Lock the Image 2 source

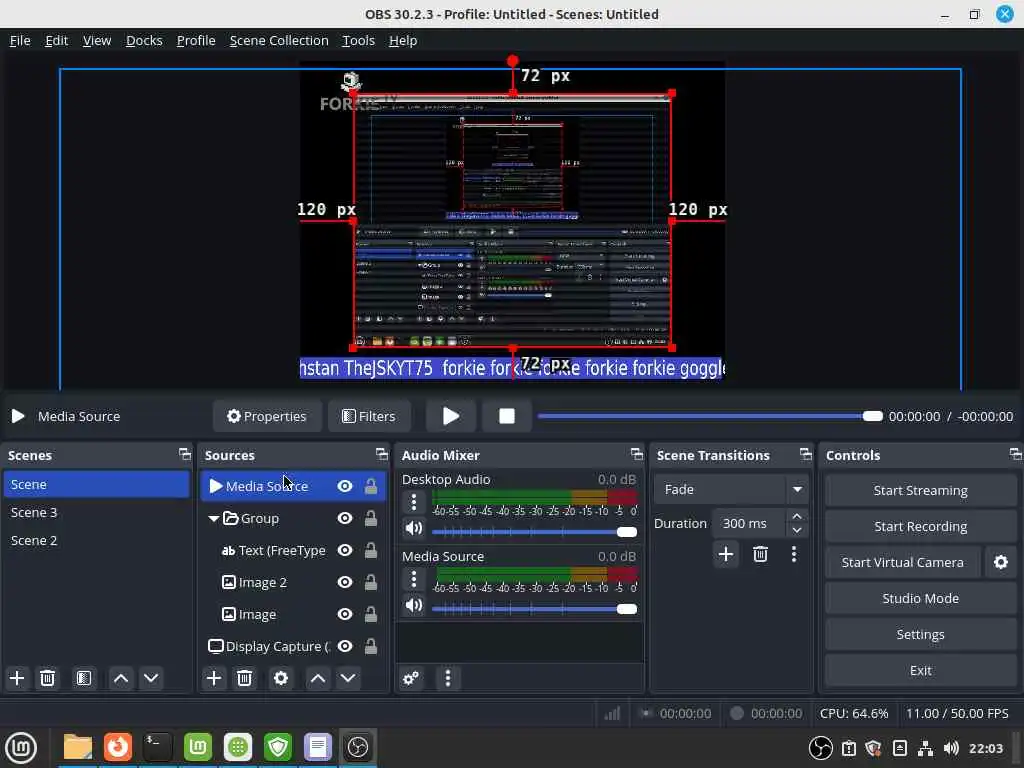370,583
